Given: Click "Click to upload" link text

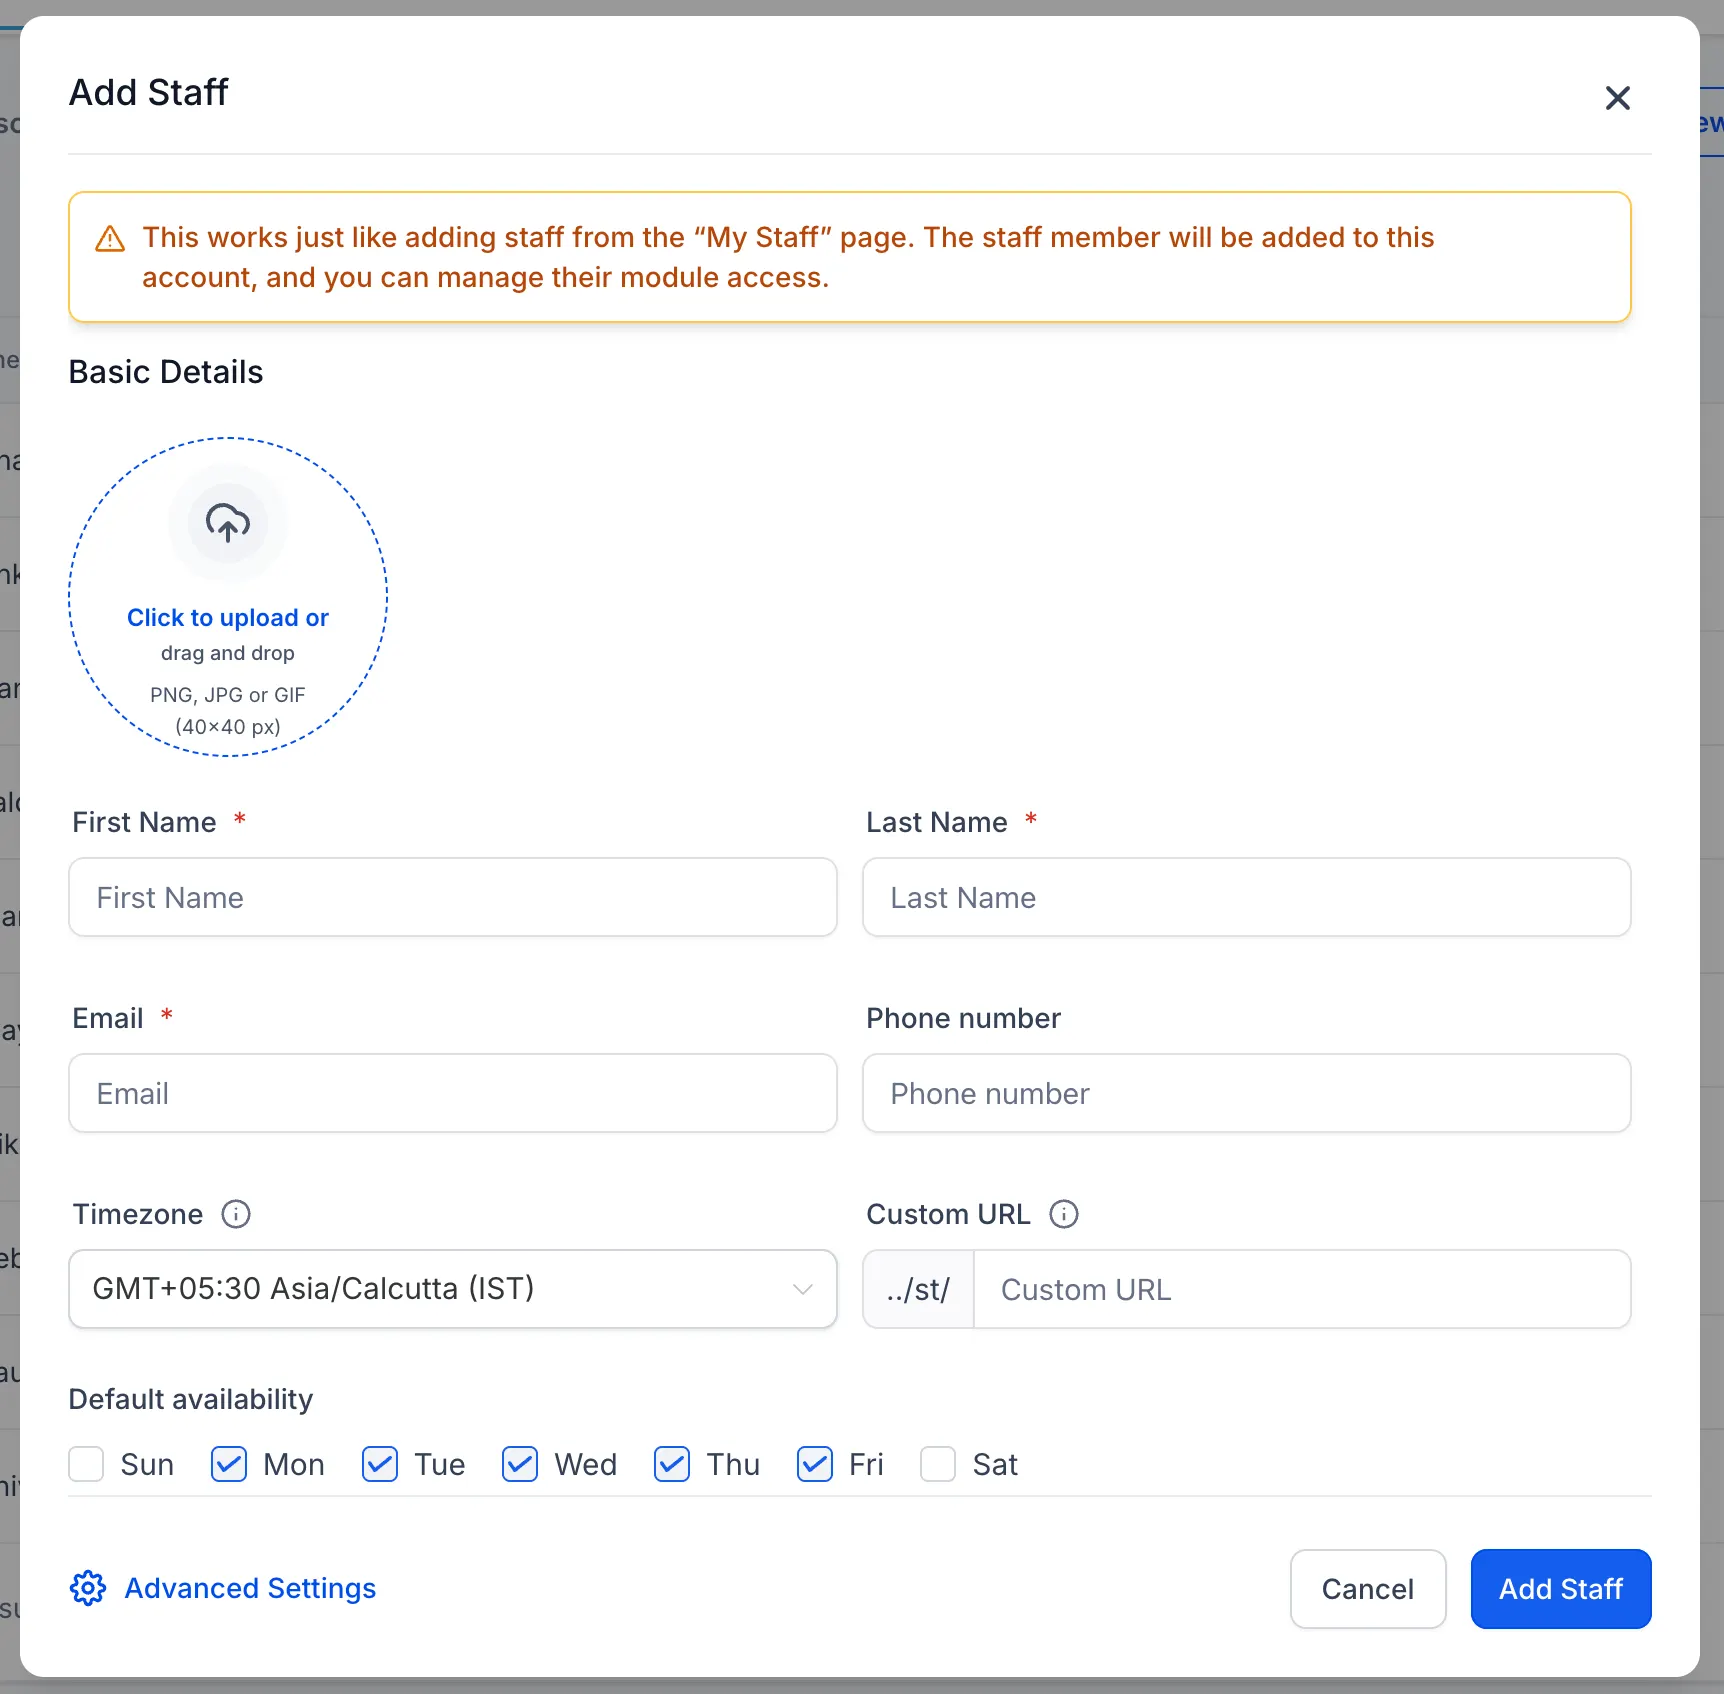Looking at the screenshot, I should (x=214, y=618).
